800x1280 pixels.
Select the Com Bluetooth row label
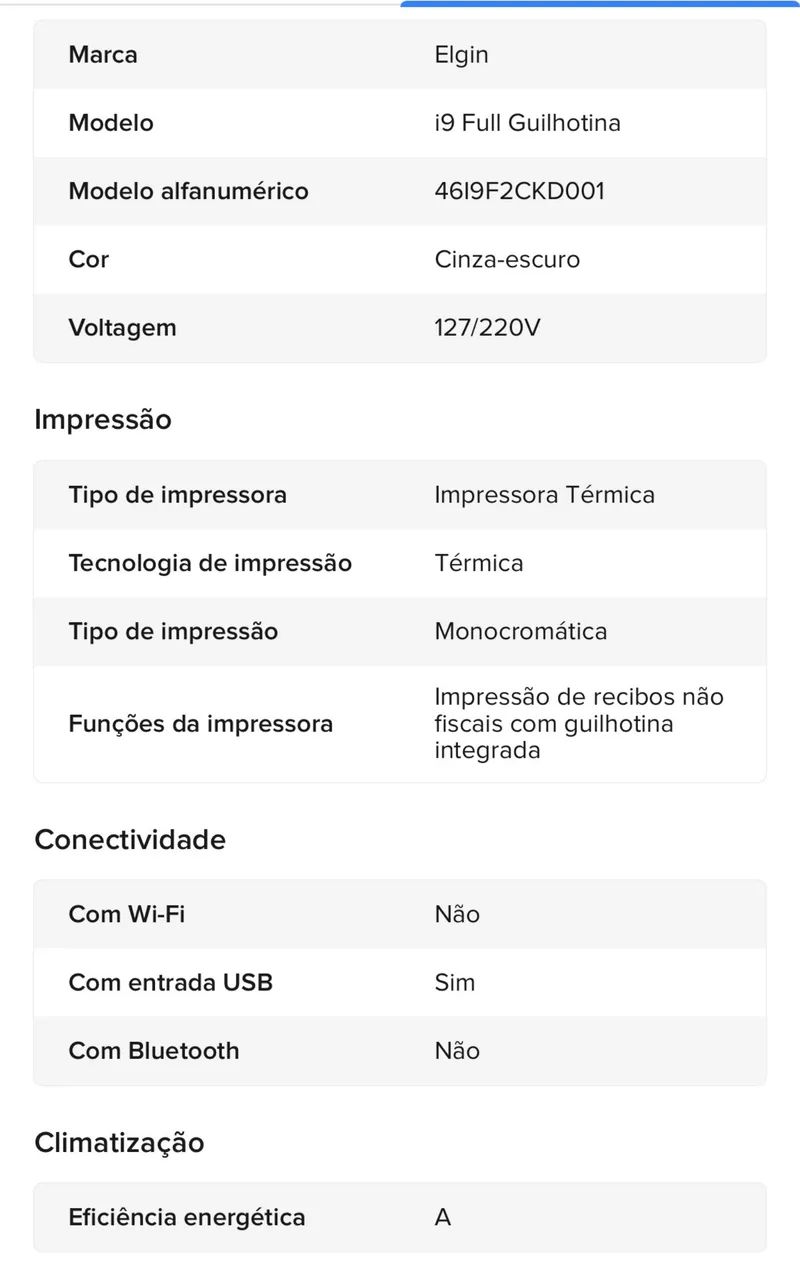pyautogui.click(x=154, y=1051)
